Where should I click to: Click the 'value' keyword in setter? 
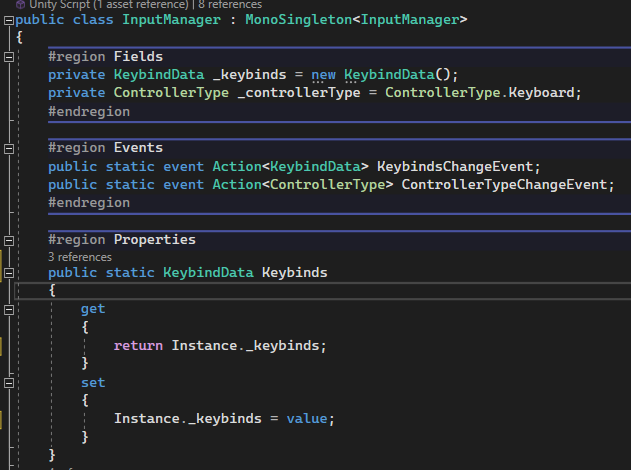pos(307,418)
